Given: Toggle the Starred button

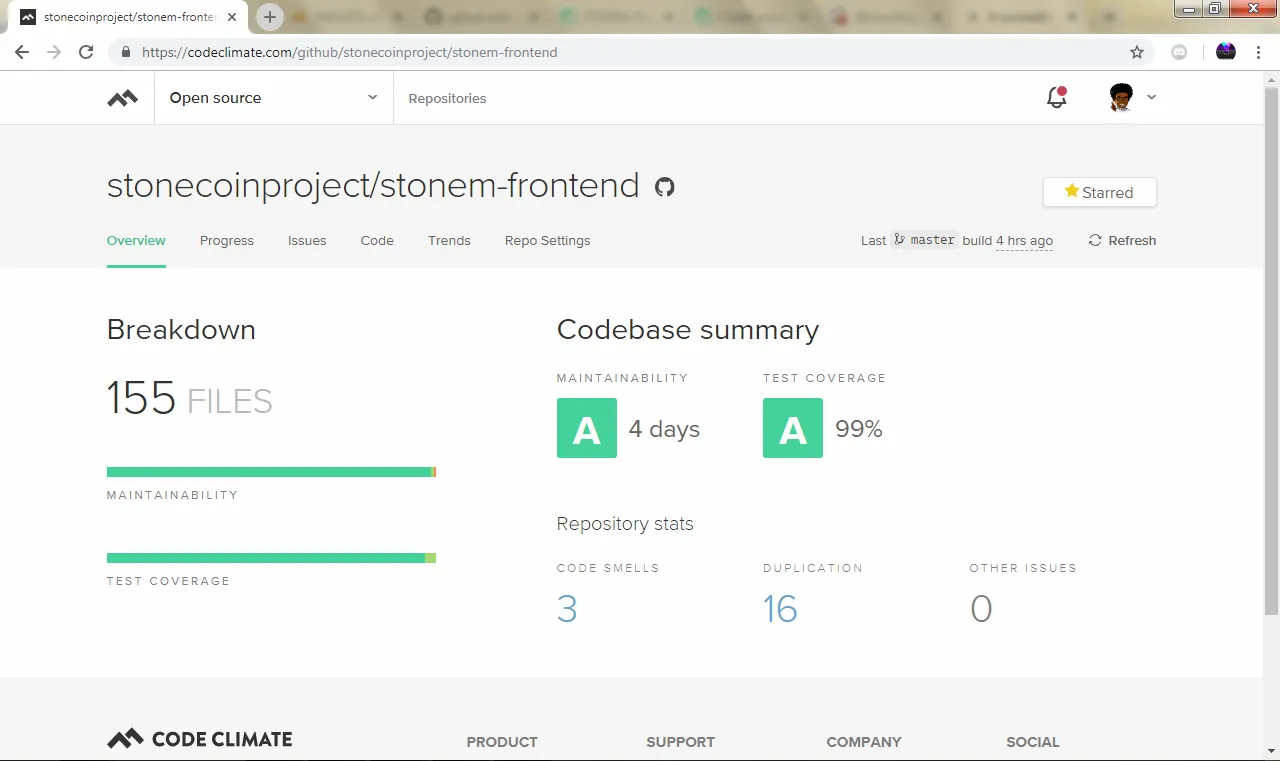Looking at the screenshot, I should point(1100,192).
